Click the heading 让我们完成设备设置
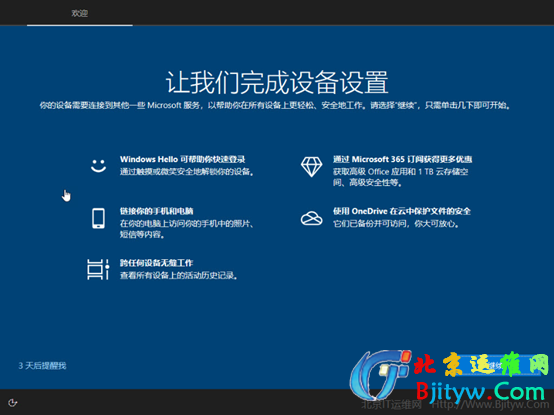Viewport: 554px width, 415px height. (x=277, y=82)
